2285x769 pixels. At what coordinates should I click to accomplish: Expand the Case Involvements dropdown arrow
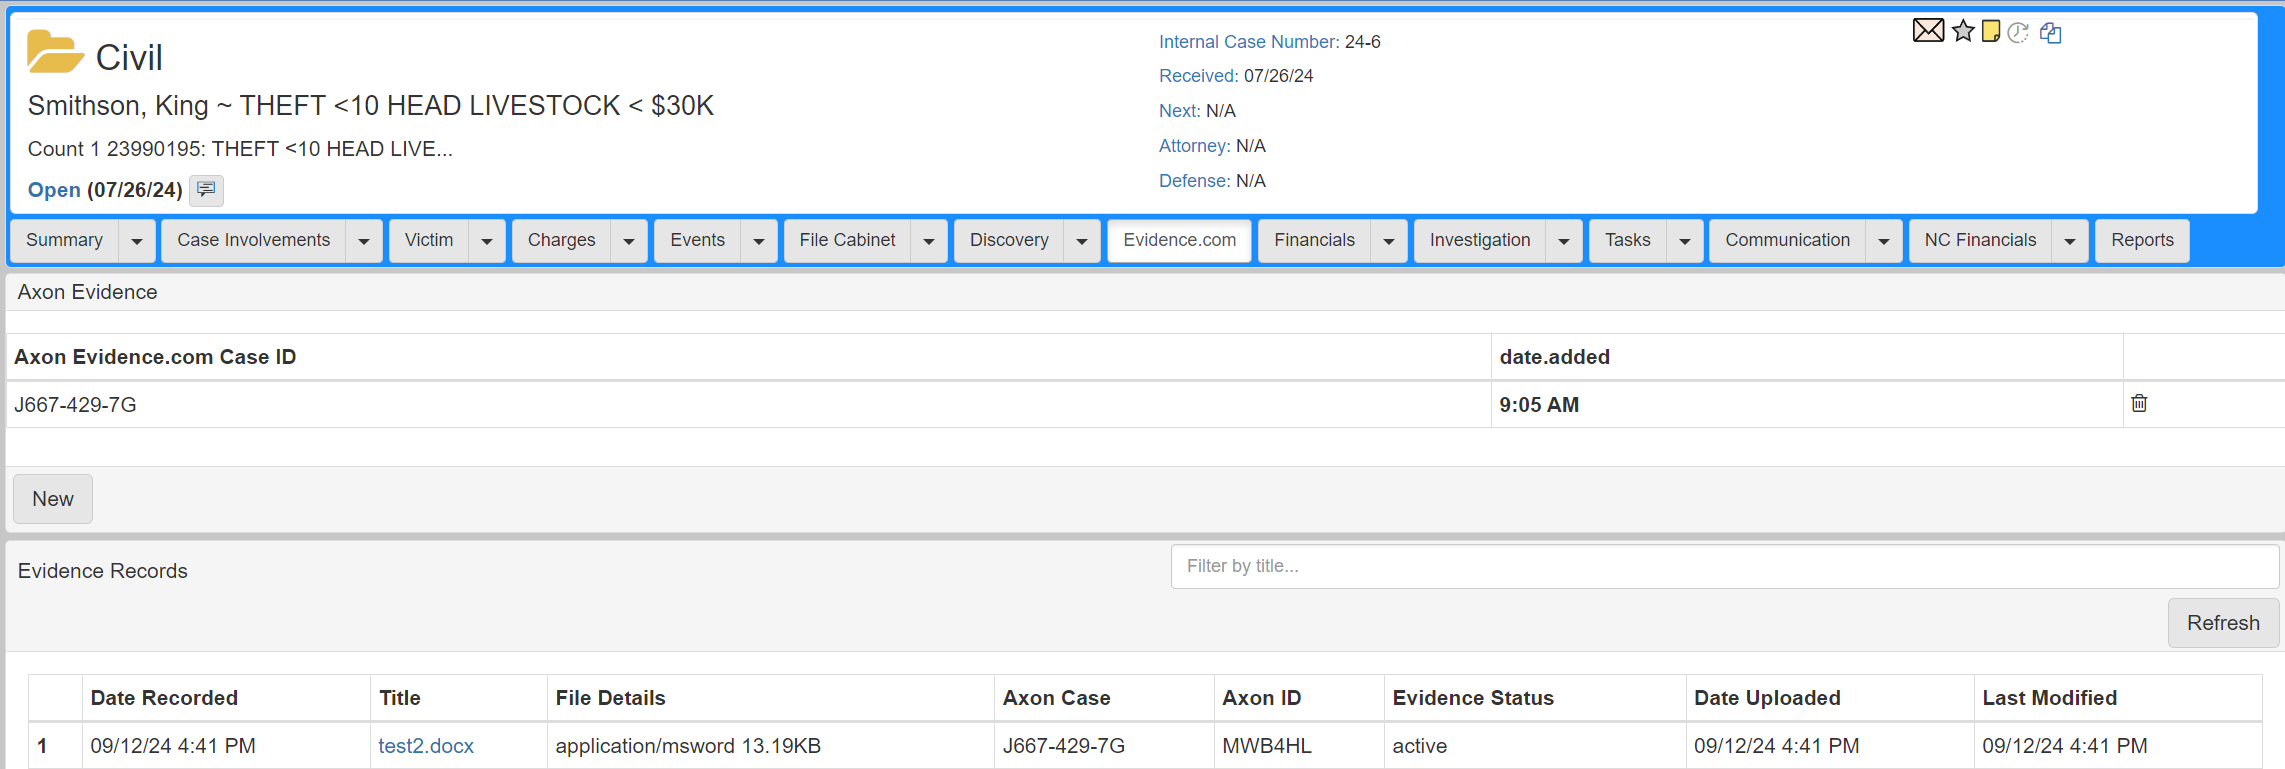tap(364, 241)
